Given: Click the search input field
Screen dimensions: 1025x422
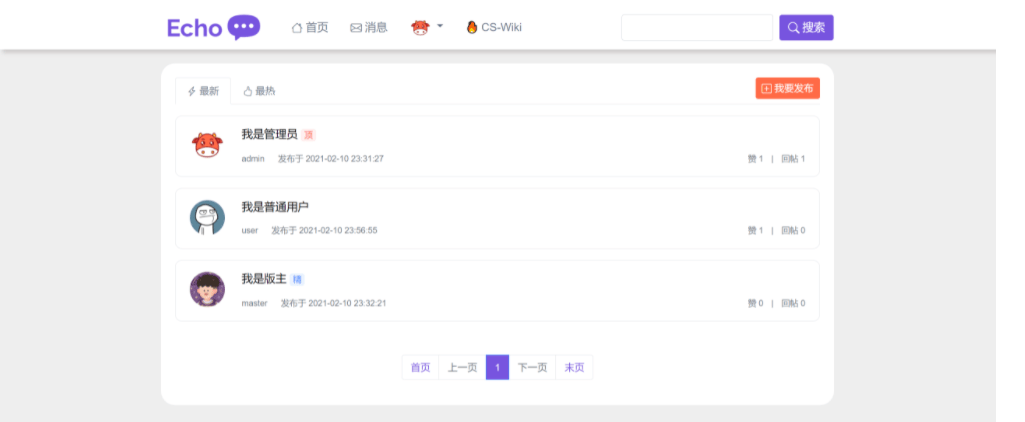Looking at the screenshot, I should pyautogui.click(x=696, y=28).
